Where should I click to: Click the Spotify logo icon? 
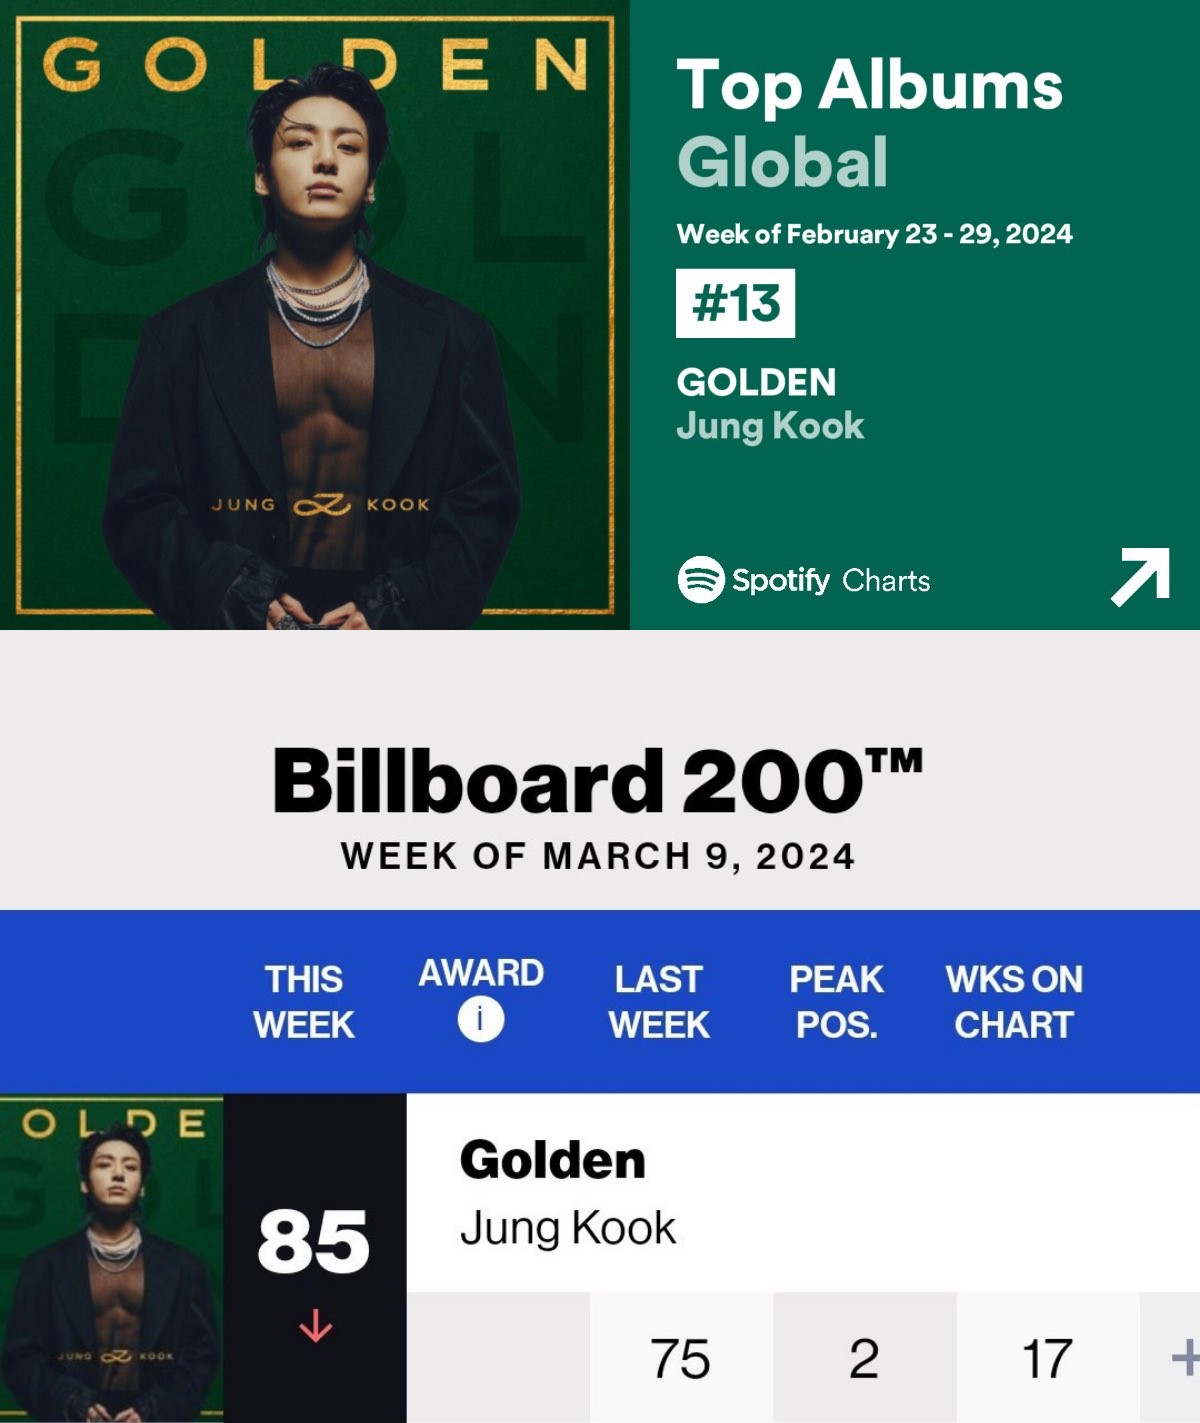click(701, 579)
